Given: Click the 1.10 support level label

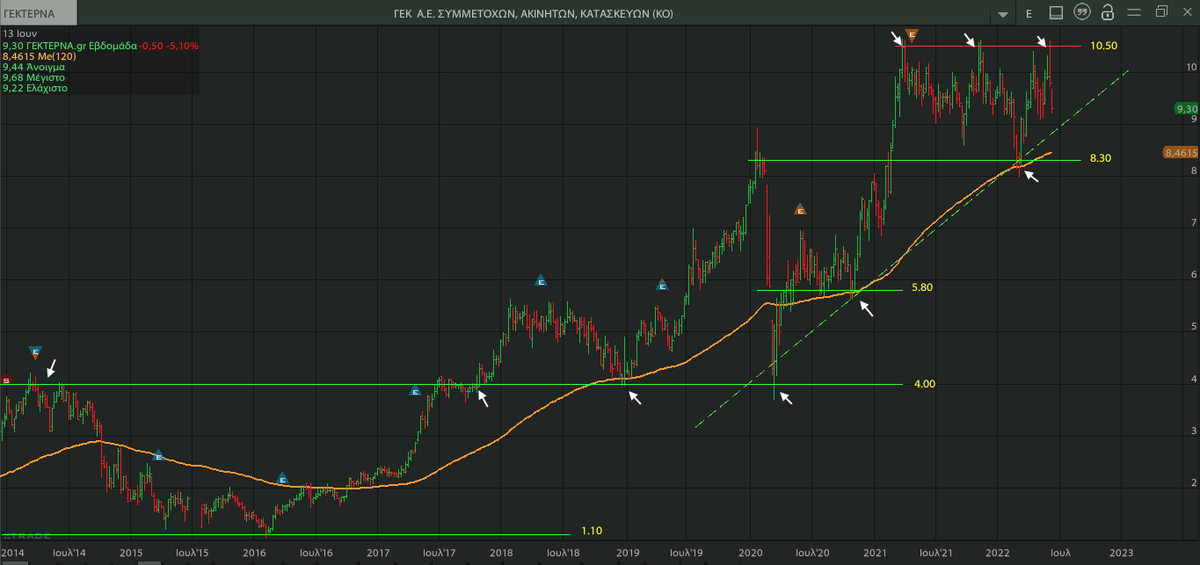Looking at the screenshot, I should click(592, 531).
